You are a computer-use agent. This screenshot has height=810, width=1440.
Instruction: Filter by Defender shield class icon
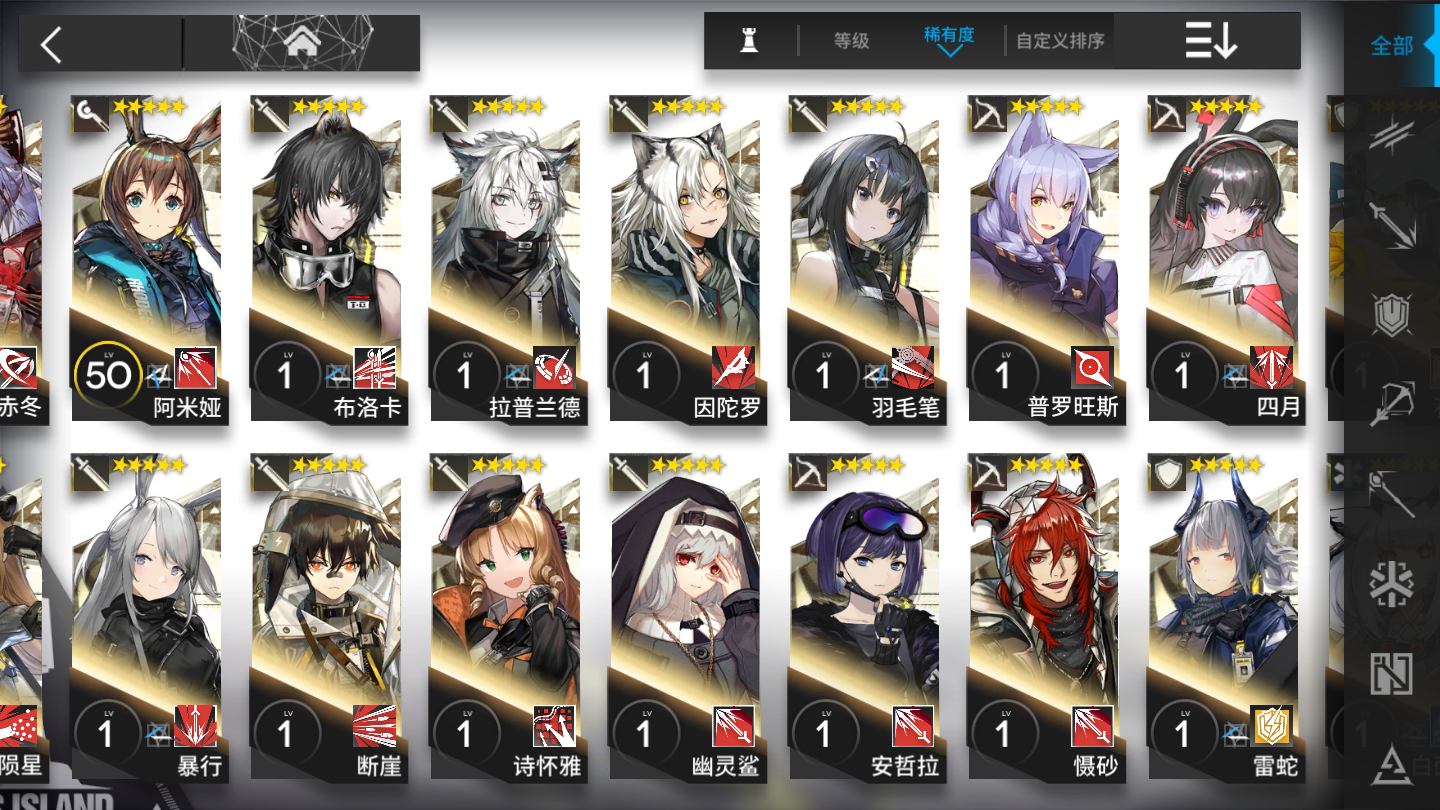[1391, 314]
